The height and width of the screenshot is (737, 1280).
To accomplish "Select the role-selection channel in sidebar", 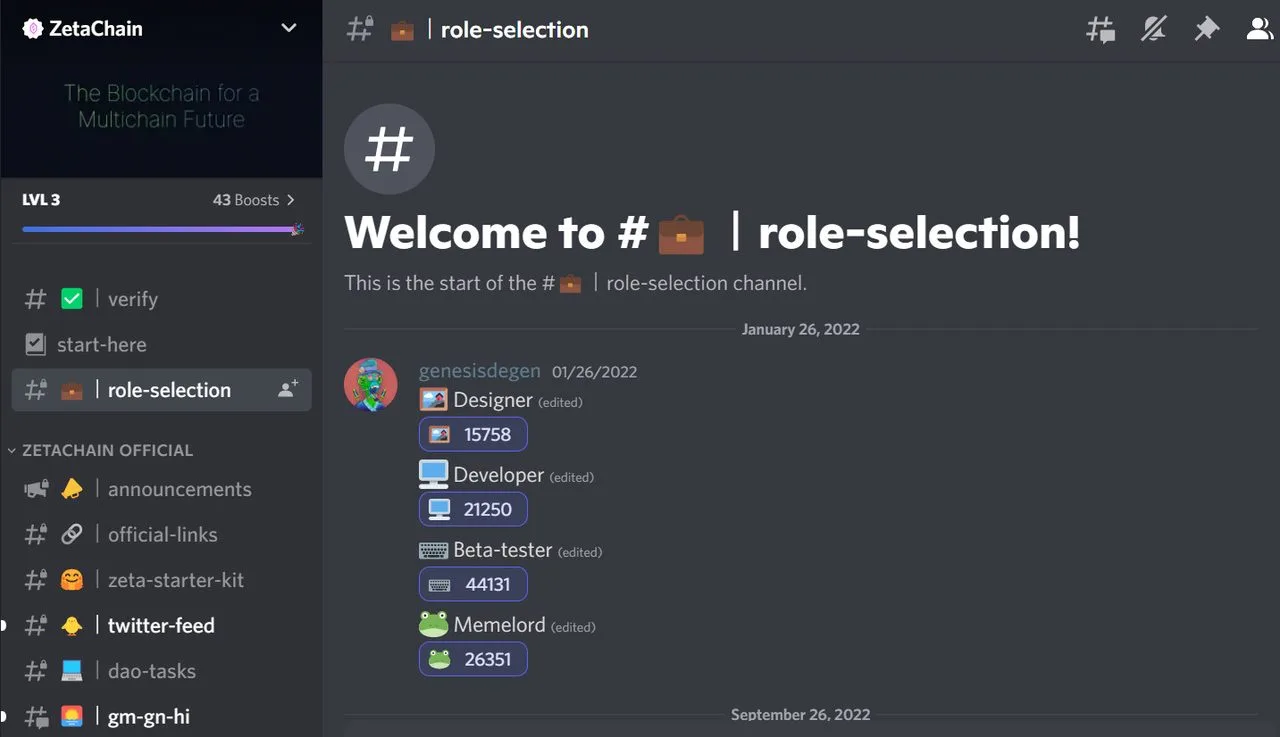I will click(x=161, y=390).
